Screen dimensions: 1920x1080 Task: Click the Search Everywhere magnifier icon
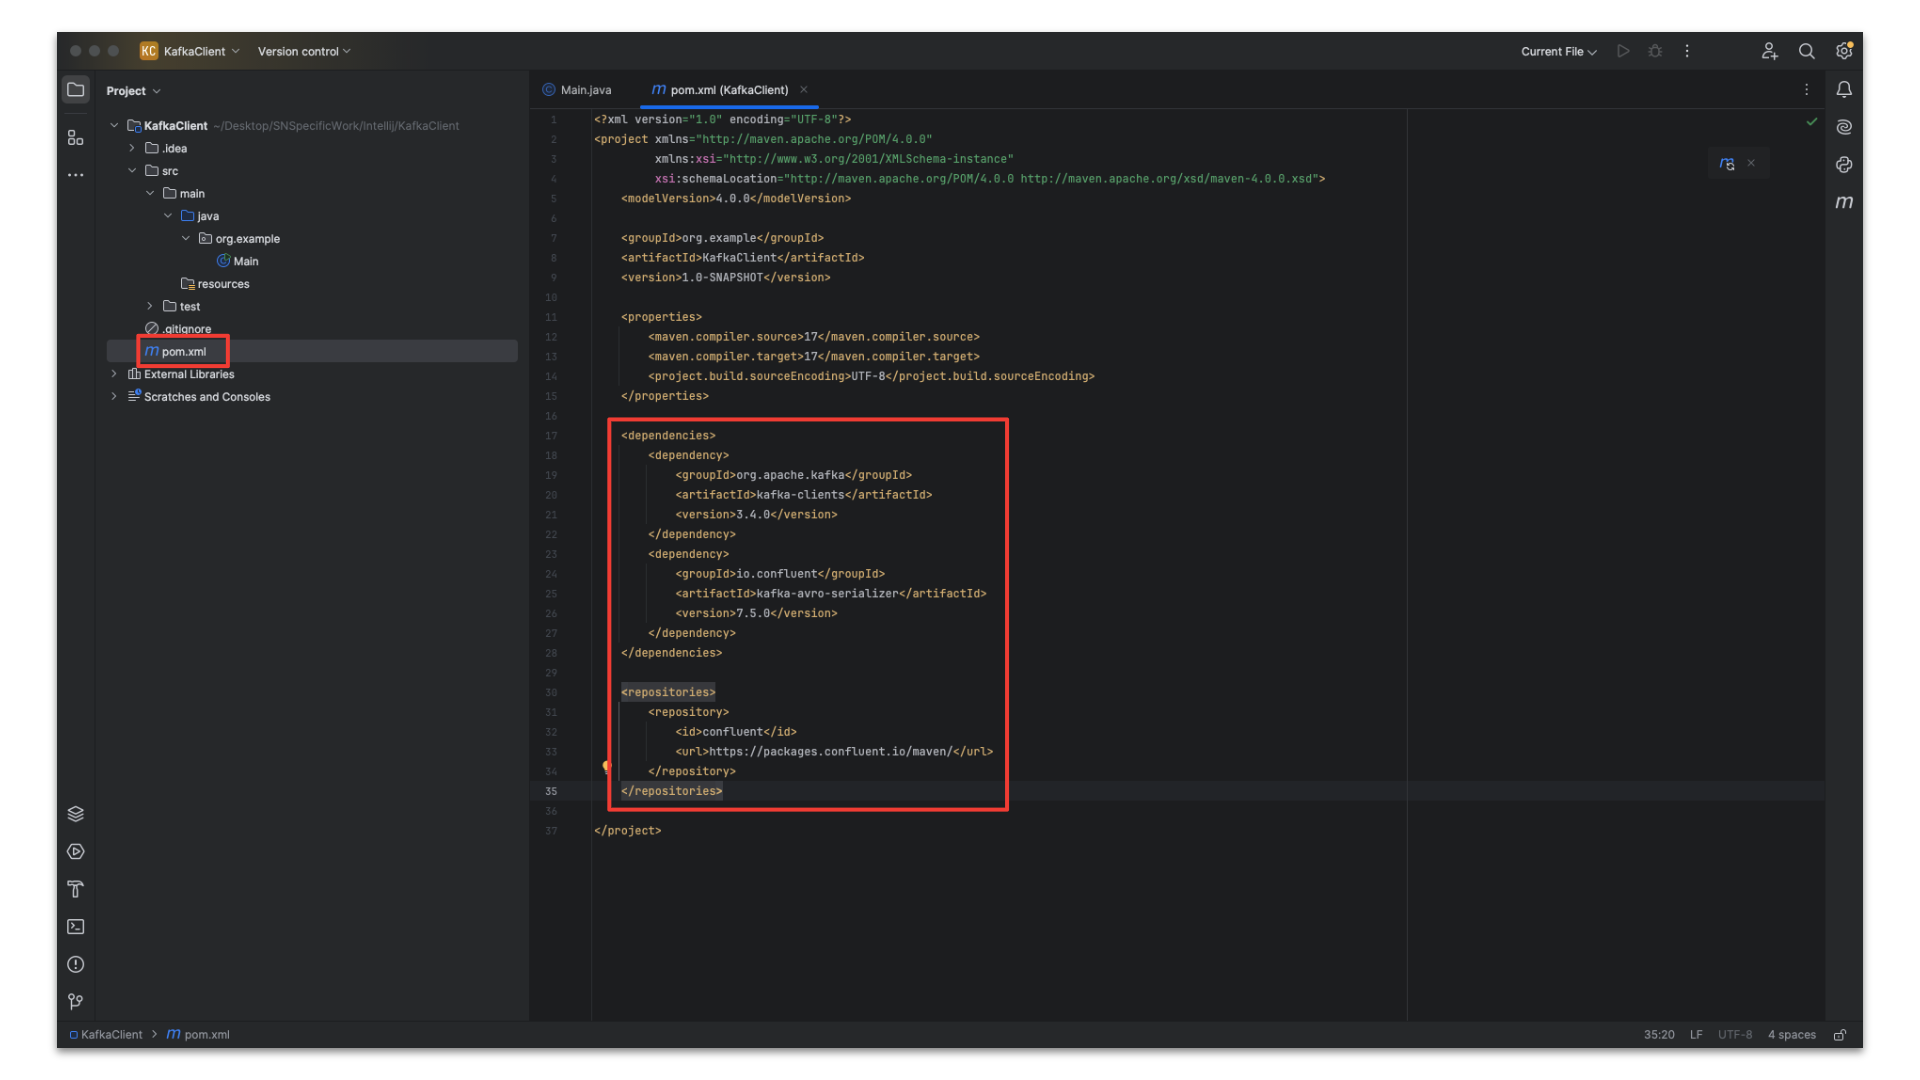click(1806, 51)
